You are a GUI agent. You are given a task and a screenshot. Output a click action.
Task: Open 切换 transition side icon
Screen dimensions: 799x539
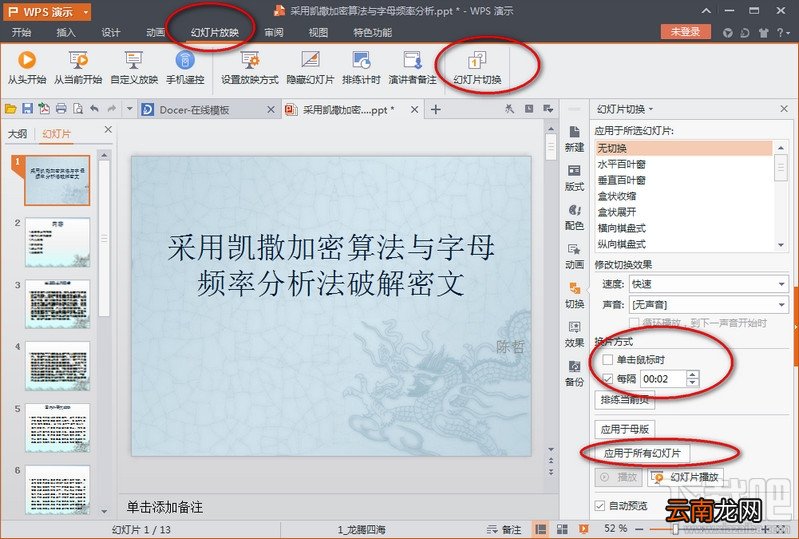[x=574, y=295]
